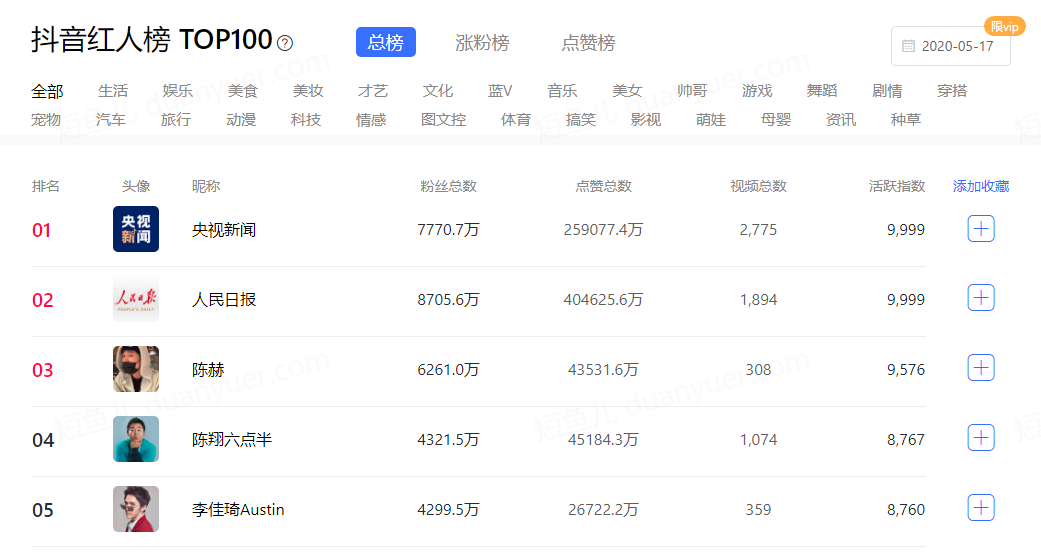
Task: Filter by 娱乐 category
Action: pos(178,91)
